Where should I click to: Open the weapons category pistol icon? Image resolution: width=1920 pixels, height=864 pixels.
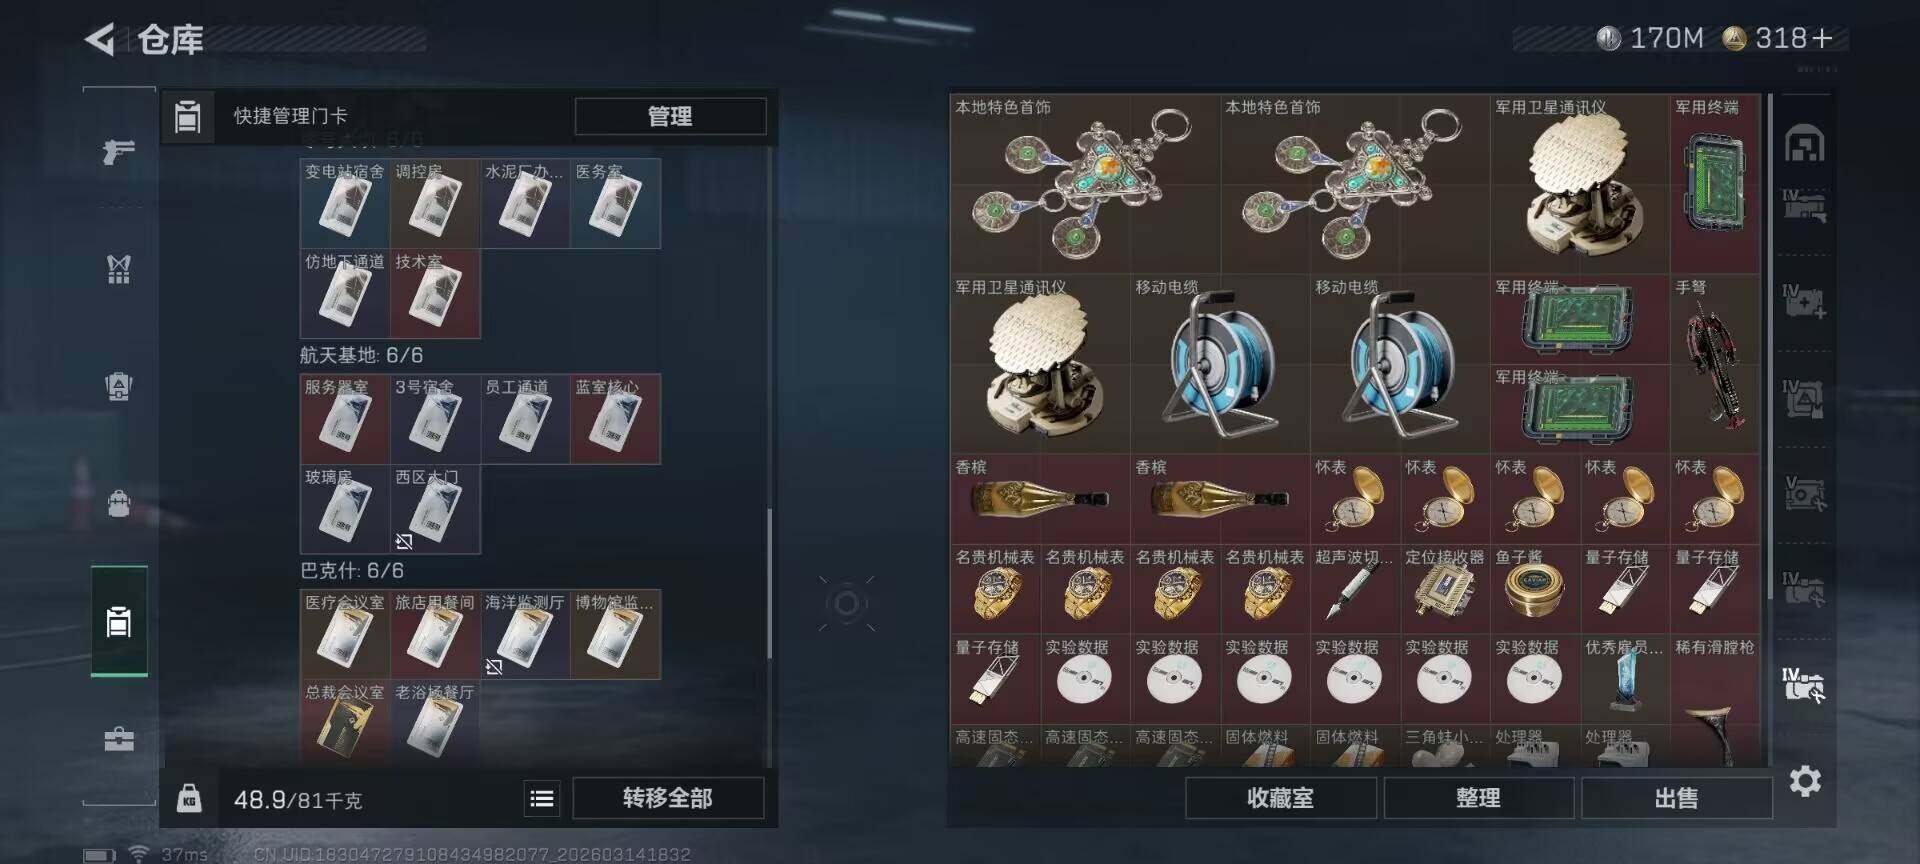119,151
